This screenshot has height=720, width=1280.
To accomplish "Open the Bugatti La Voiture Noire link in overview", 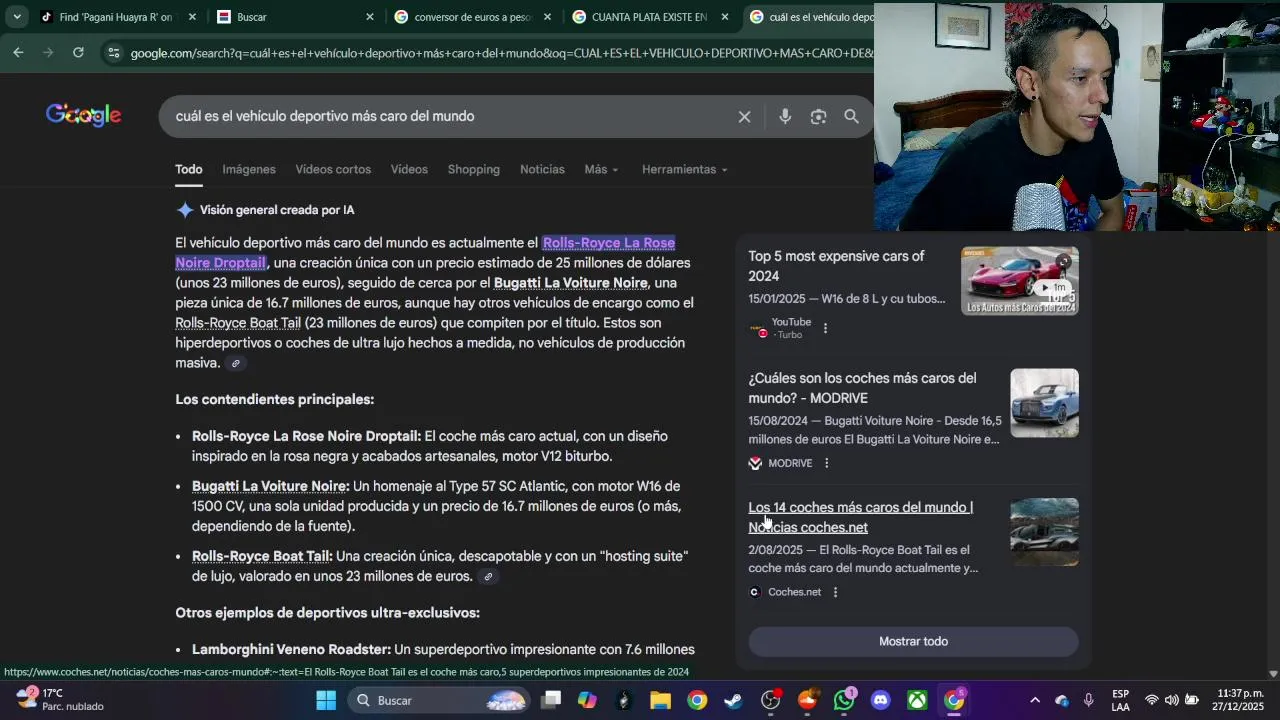I will pos(571,283).
